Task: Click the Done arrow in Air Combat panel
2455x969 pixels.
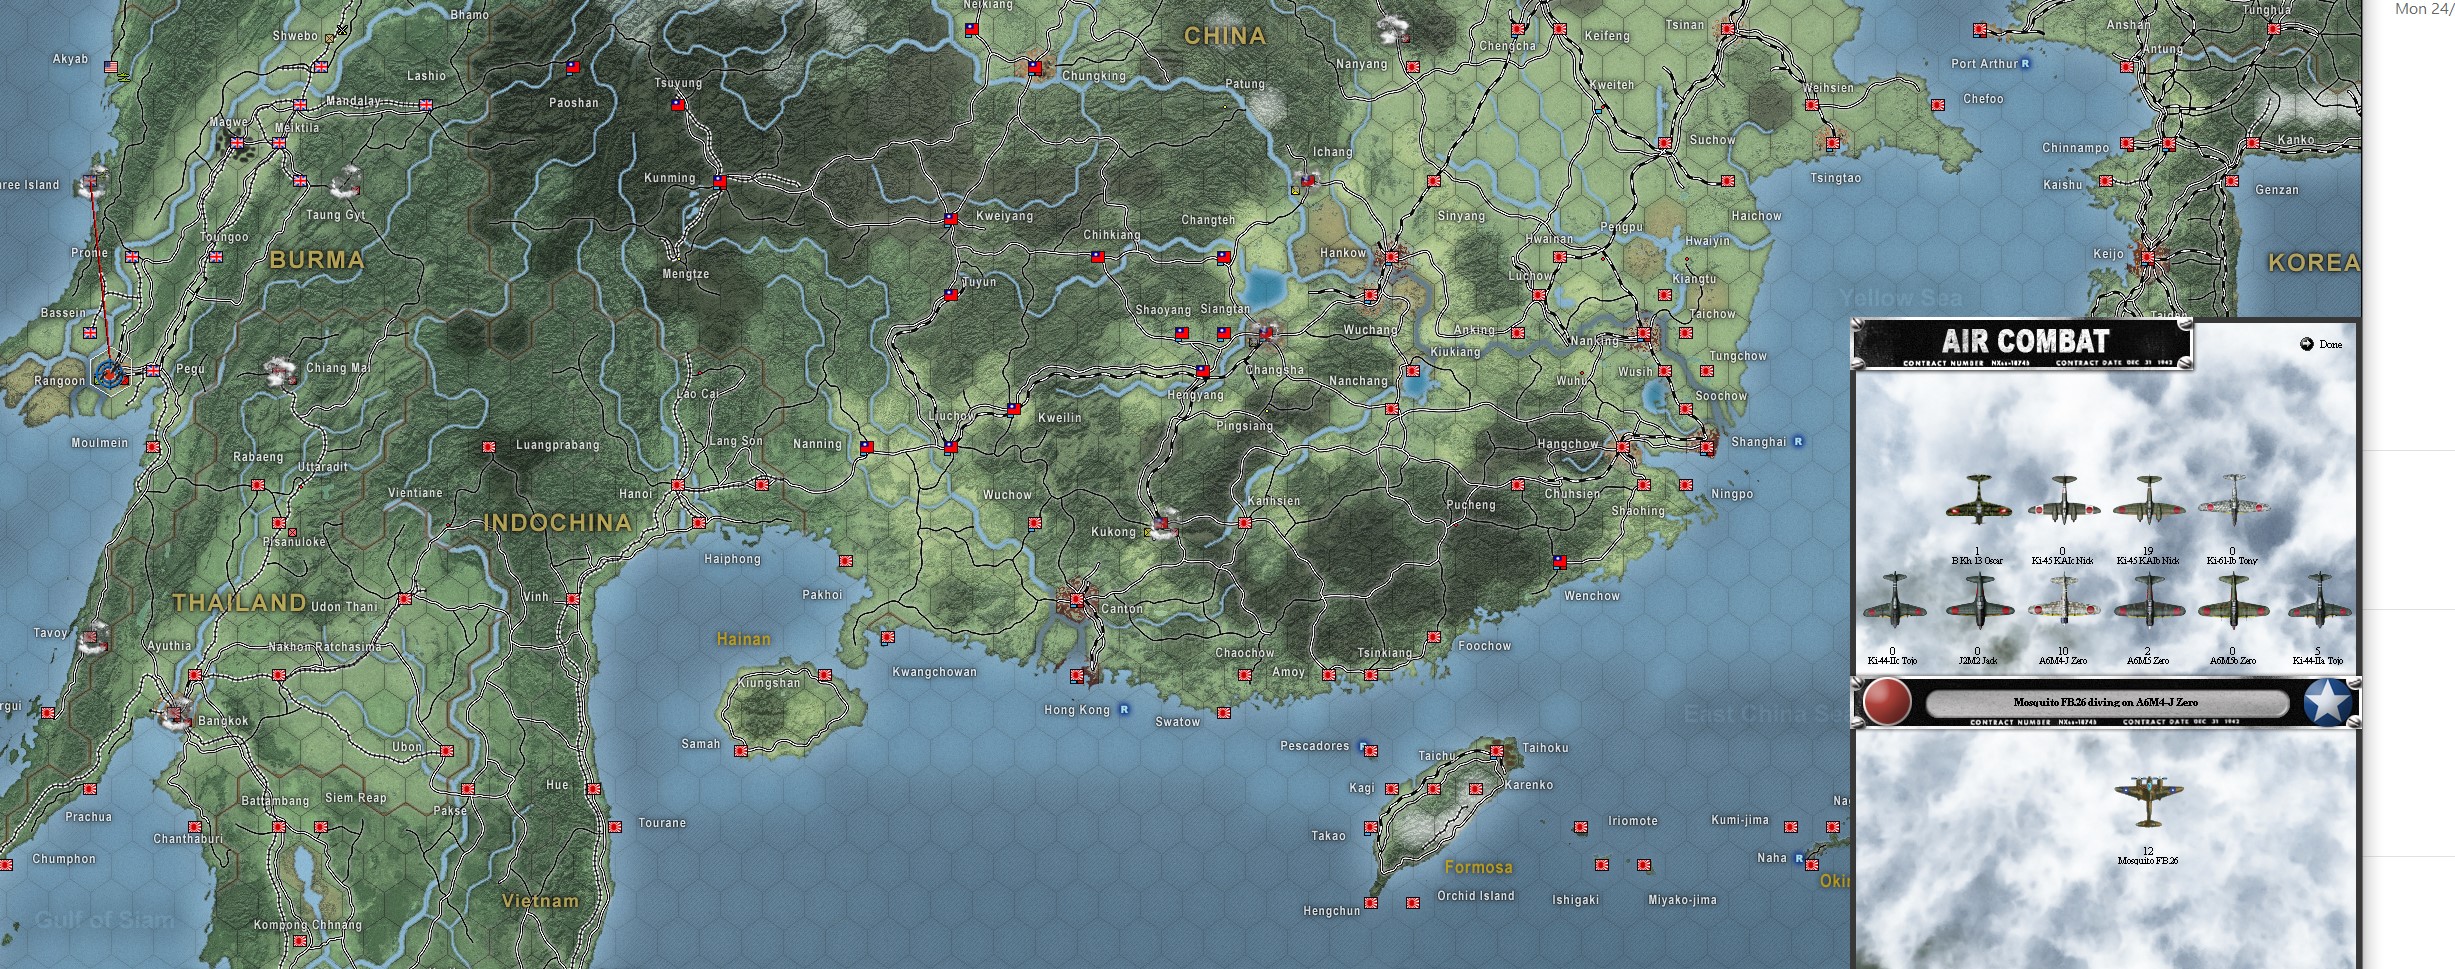Action: (2306, 344)
